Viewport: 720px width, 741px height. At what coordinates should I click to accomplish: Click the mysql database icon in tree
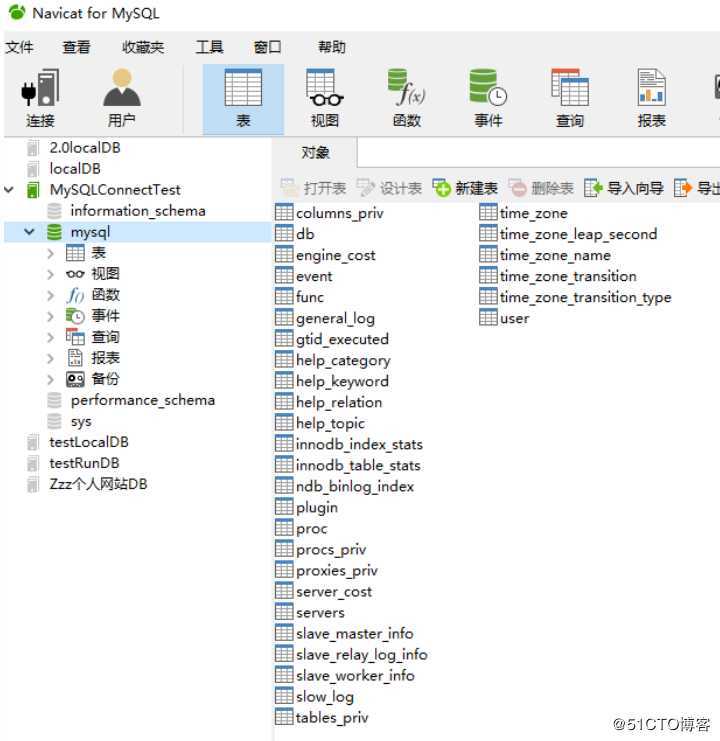[x=54, y=232]
